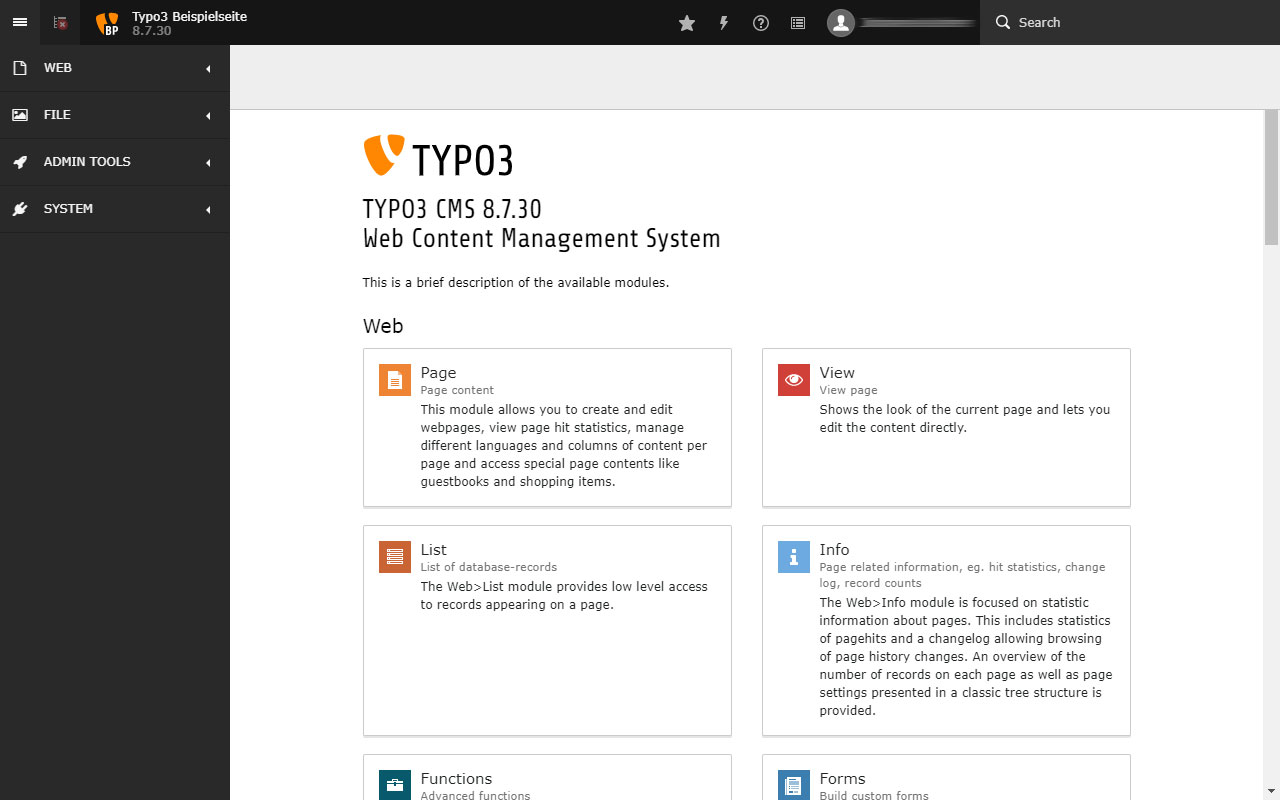Click the large TYPO3 logo
The image size is (1280, 800).
click(x=438, y=157)
